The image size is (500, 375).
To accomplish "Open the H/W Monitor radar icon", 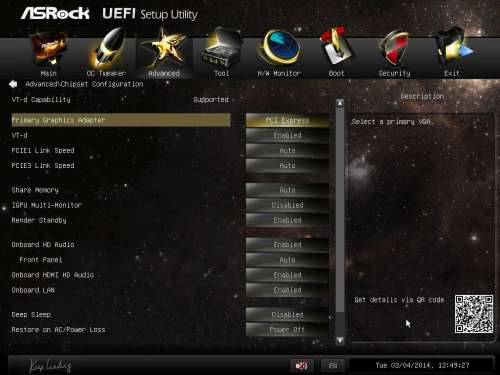I will tap(279, 48).
